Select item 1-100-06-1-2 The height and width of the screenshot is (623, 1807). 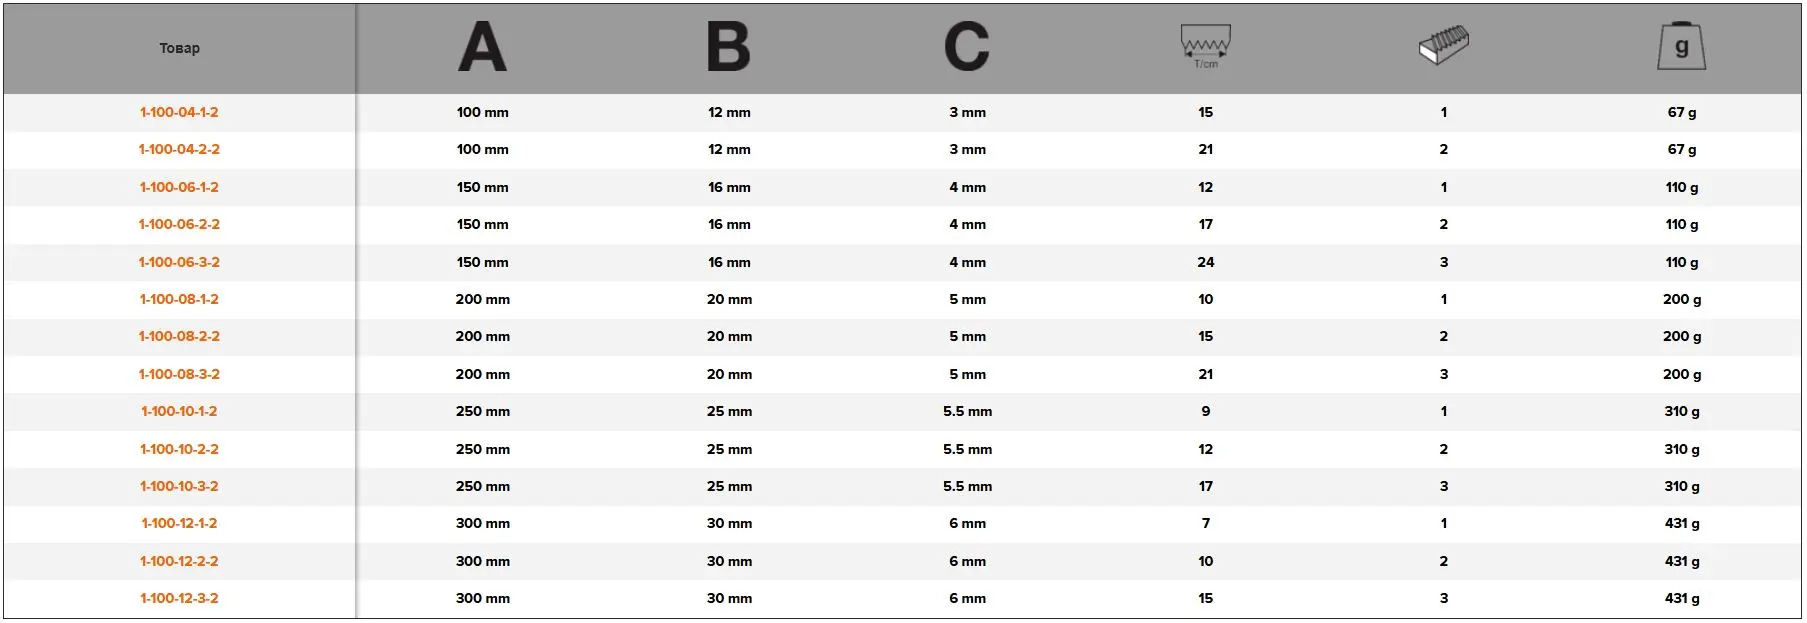pyautogui.click(x=179, y=187)
